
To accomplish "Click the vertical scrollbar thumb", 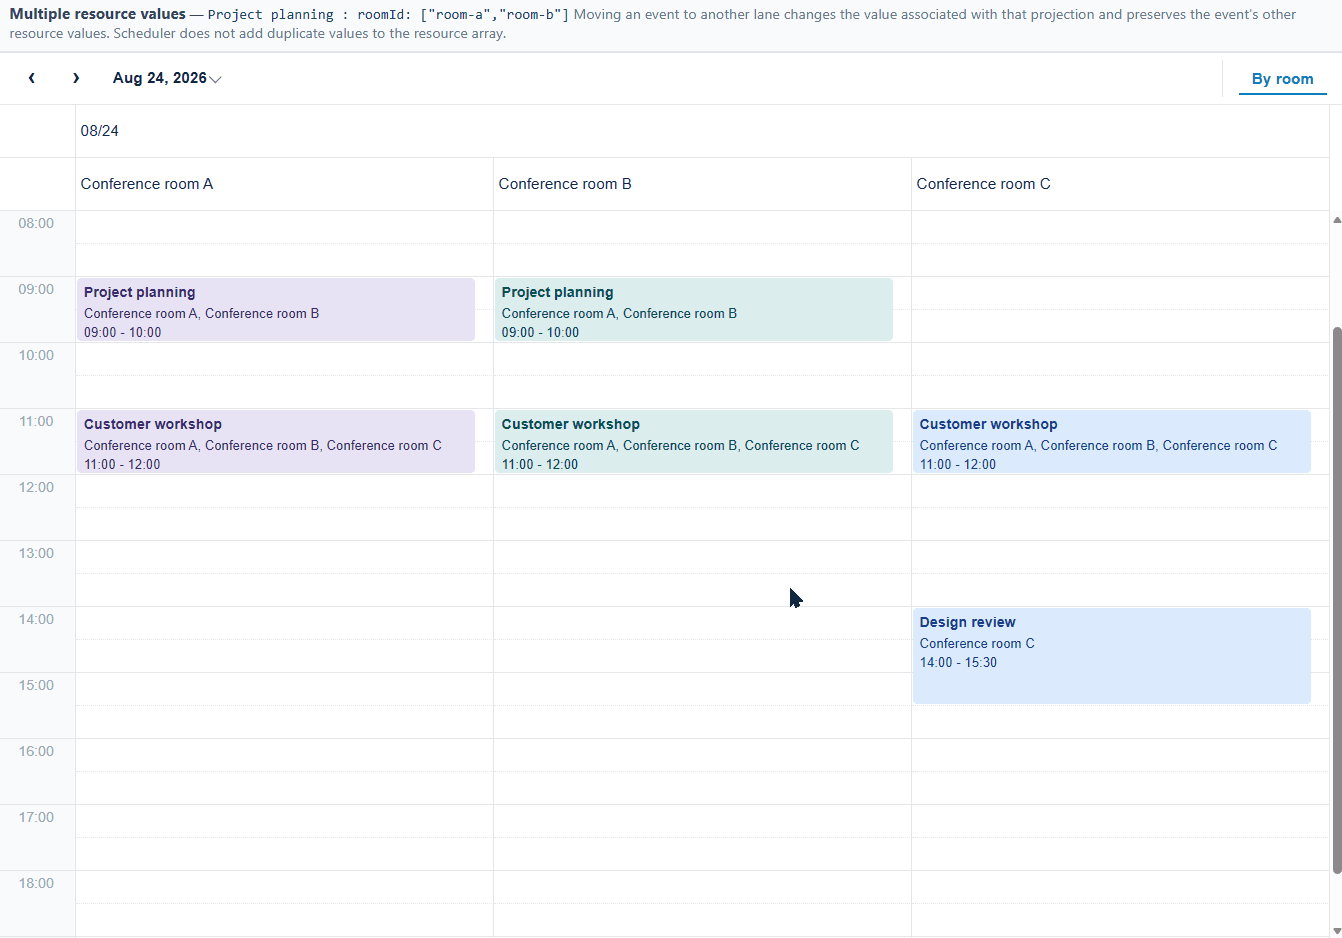I will (x=1337, y=600).
